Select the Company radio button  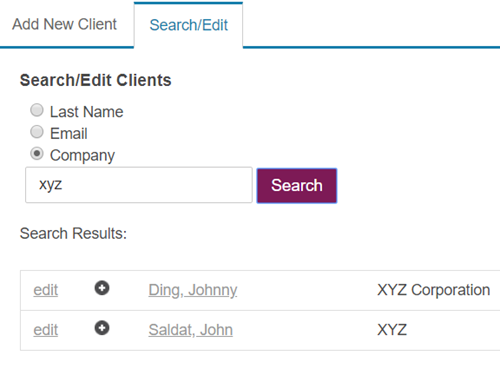37,154
